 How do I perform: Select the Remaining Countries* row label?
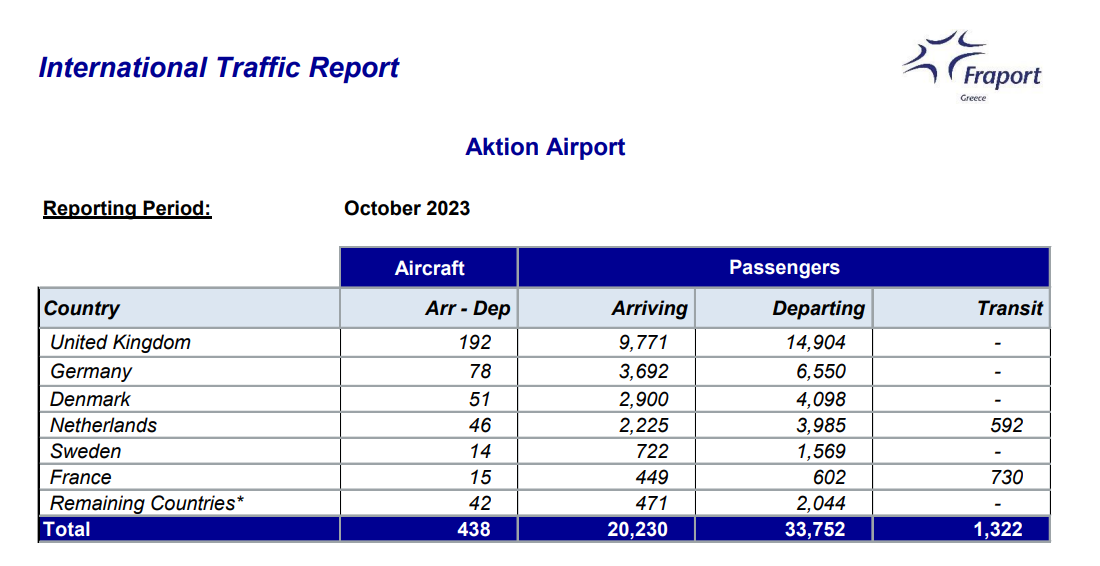pyautogui.click(x=147, y=503)
